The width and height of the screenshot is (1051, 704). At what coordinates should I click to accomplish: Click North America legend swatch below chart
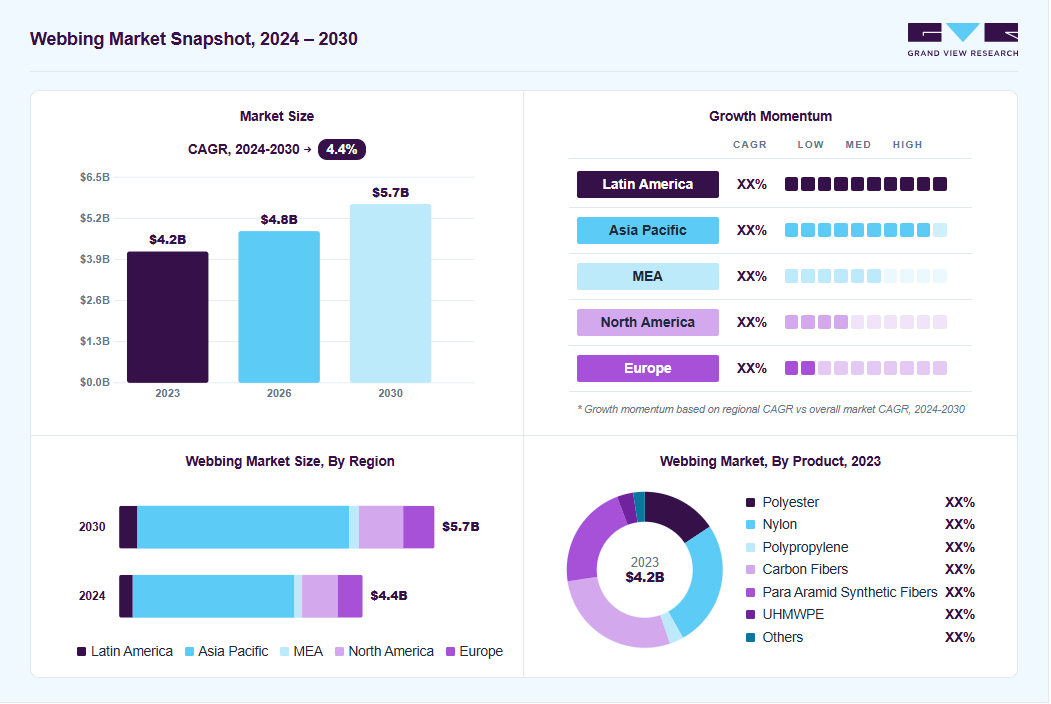pos(339,652)
